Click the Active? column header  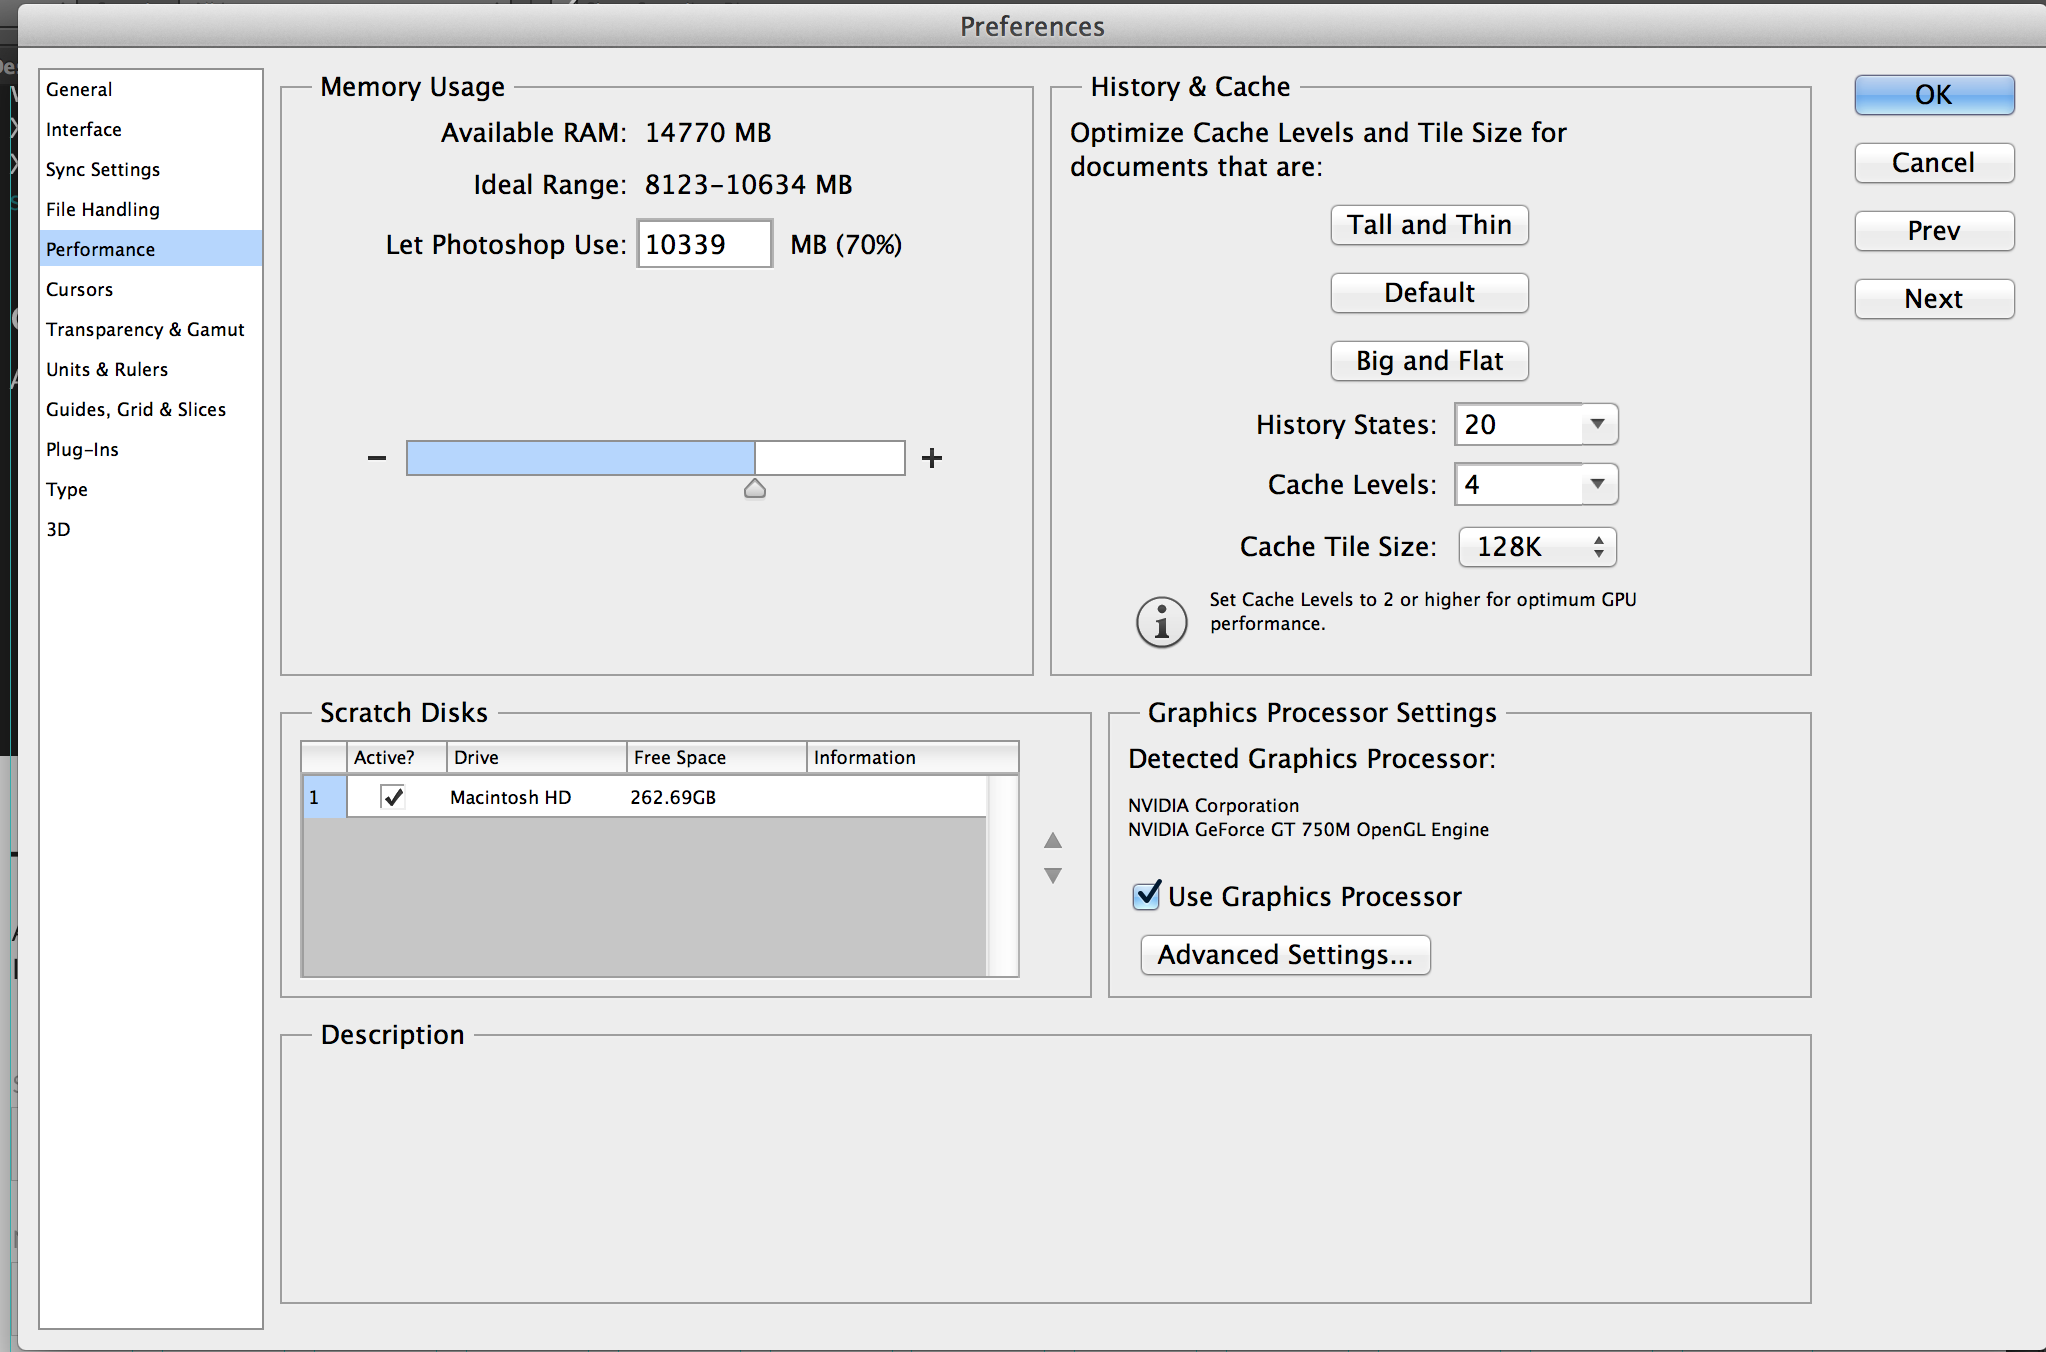point(396,757)
